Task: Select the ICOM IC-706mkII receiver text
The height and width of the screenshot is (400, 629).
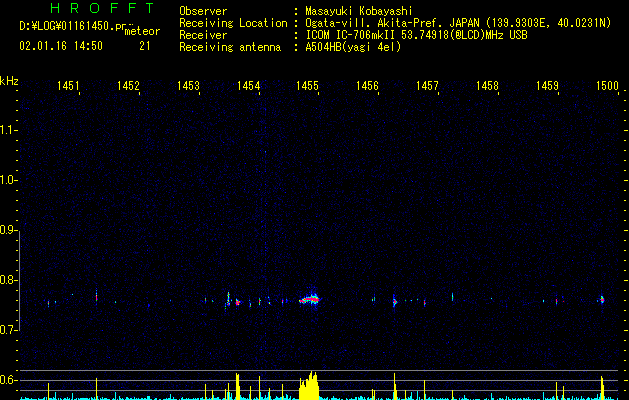Action: 416,35
